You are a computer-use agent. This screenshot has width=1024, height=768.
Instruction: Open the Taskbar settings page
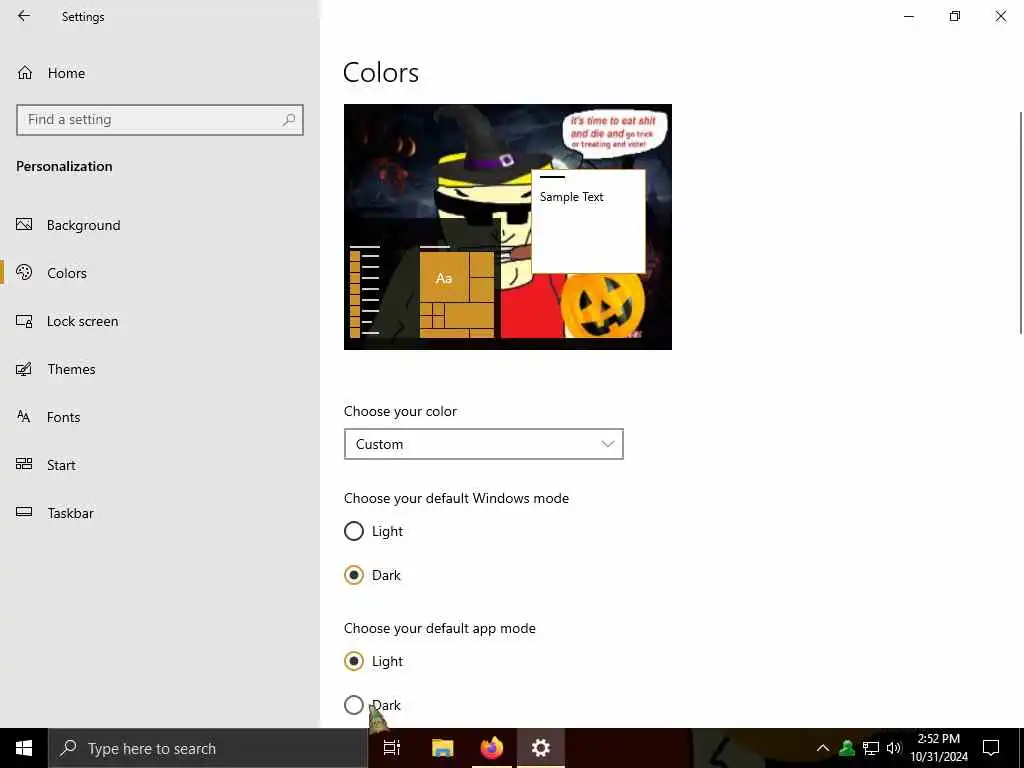(160, 513)
